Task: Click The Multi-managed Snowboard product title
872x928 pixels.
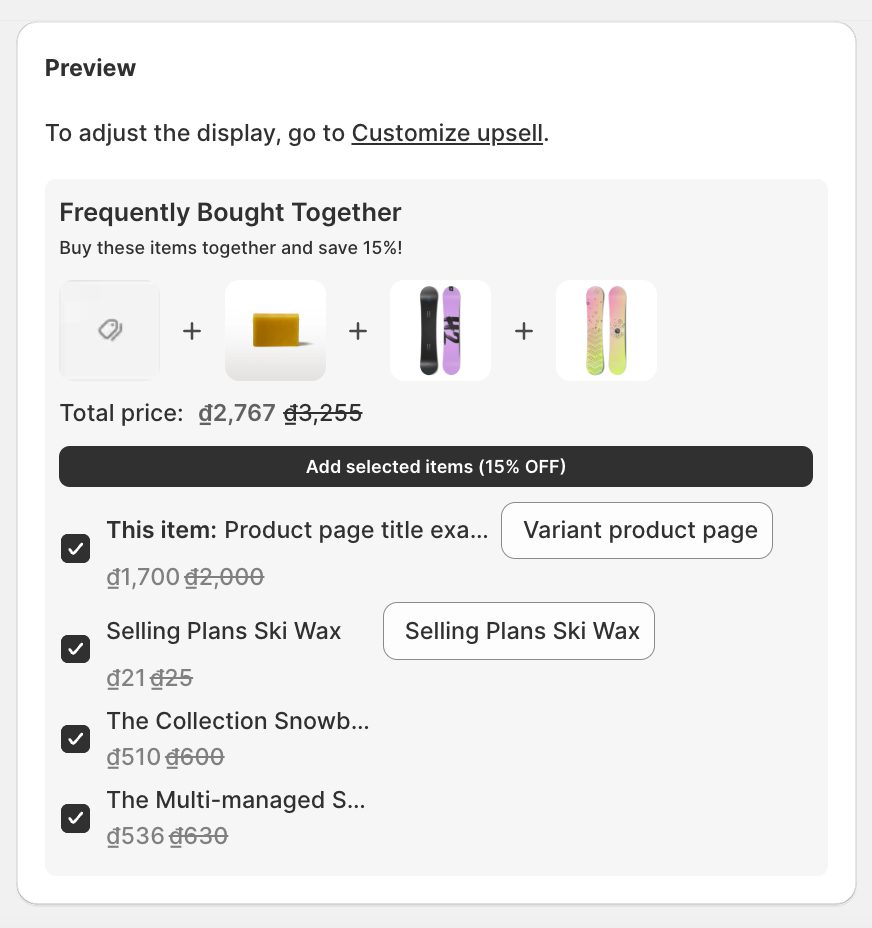Action: [x=236, y=800]
